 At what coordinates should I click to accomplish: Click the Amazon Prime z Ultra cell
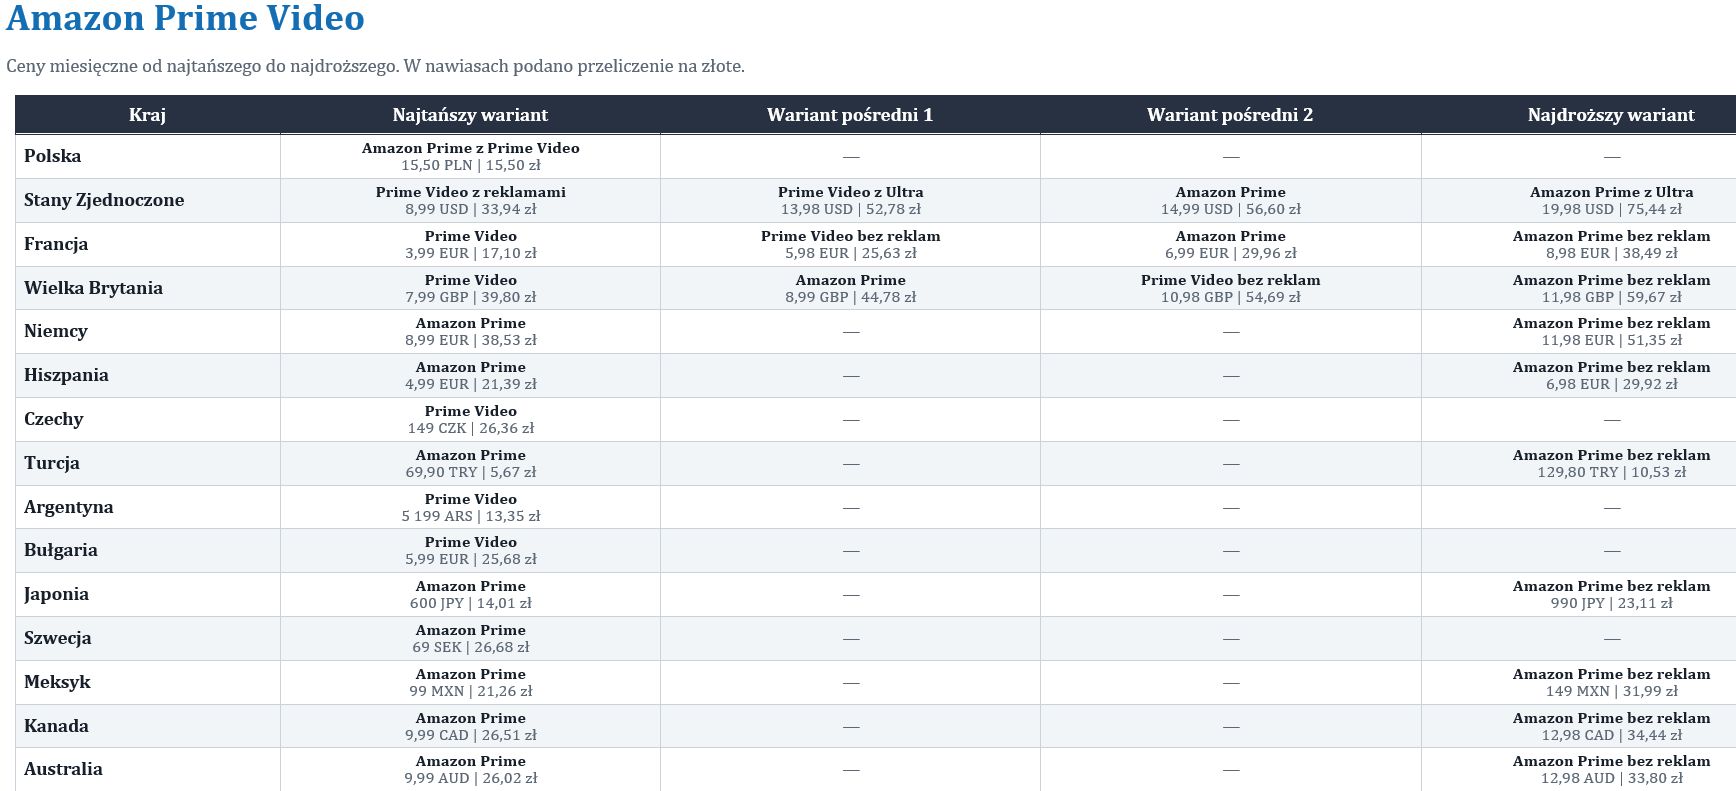tap(1611, 200)
